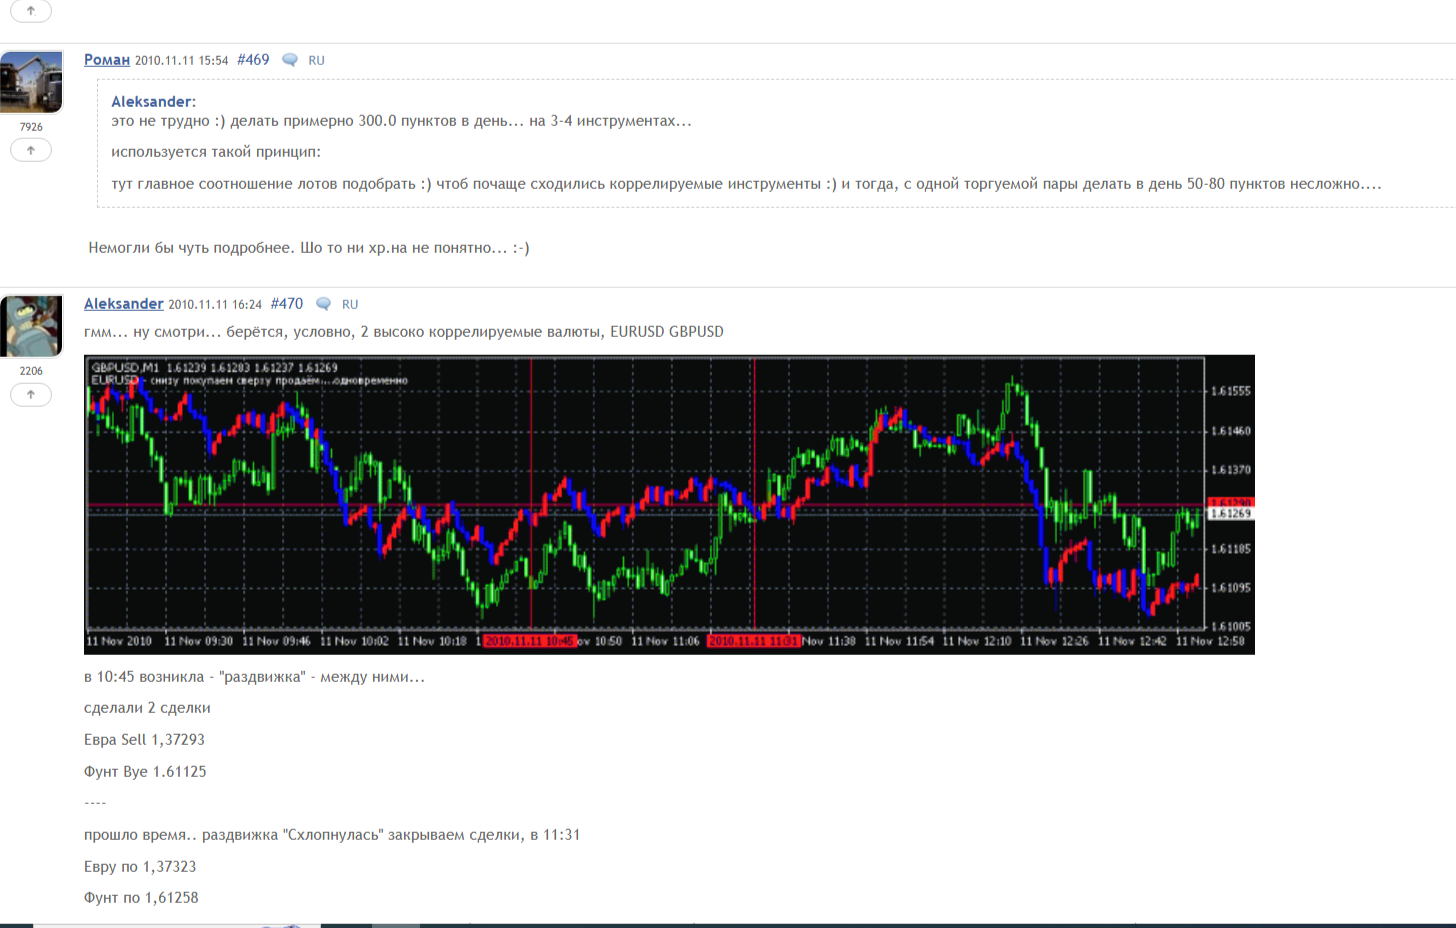Click the chart price label "1.61095"
The image size is (1456, 928).
coord(1231,588)
